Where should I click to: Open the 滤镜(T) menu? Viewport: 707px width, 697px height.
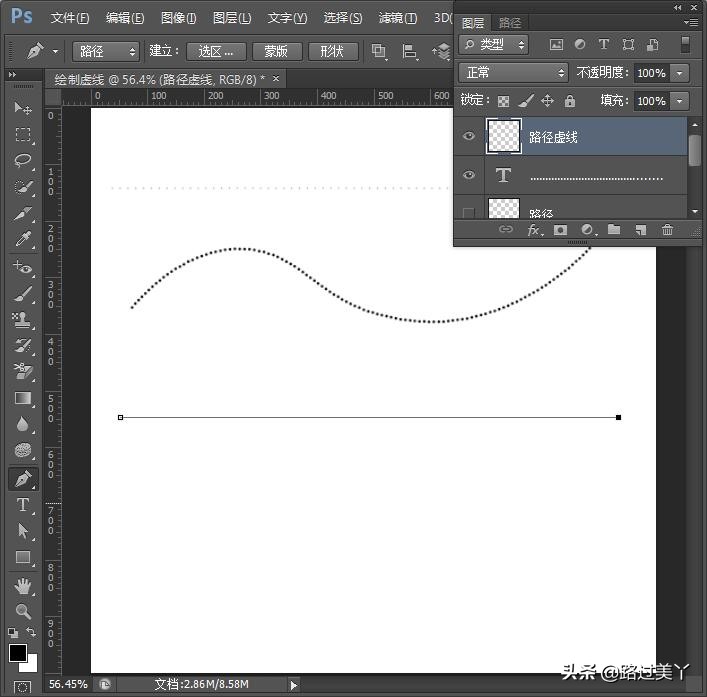[398, 18]
